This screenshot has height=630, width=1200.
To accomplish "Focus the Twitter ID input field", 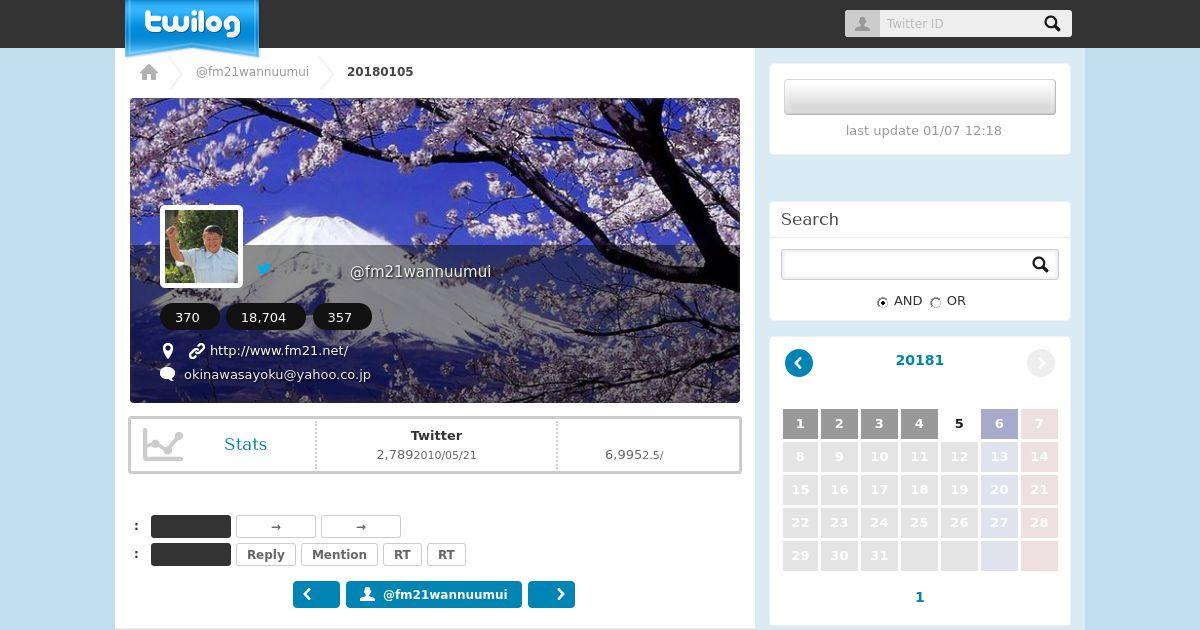I will coord(957,24).
